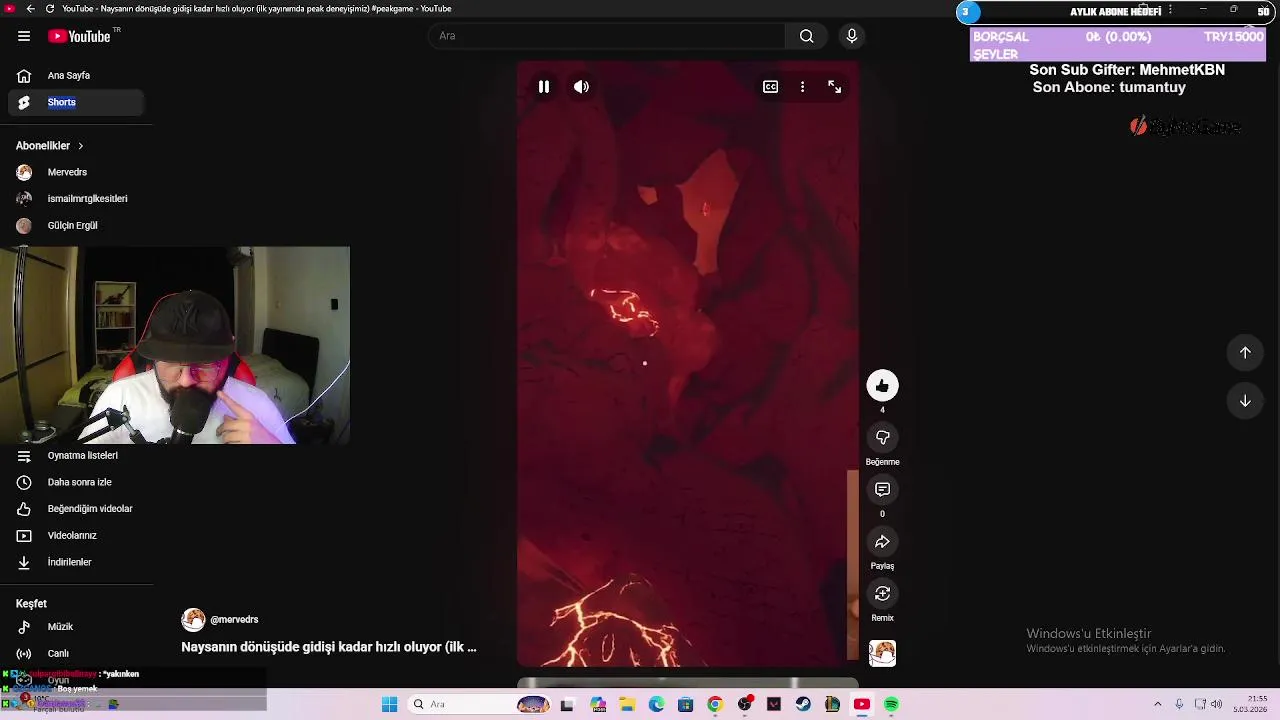The width and height of the screenshot is (1280, 720).
Task: Open Google Chrome from the taskbar
Action: 714,704
